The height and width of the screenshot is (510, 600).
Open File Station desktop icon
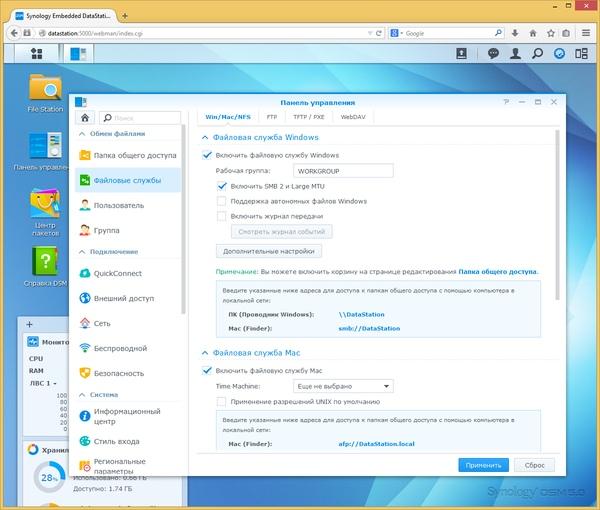45,93
